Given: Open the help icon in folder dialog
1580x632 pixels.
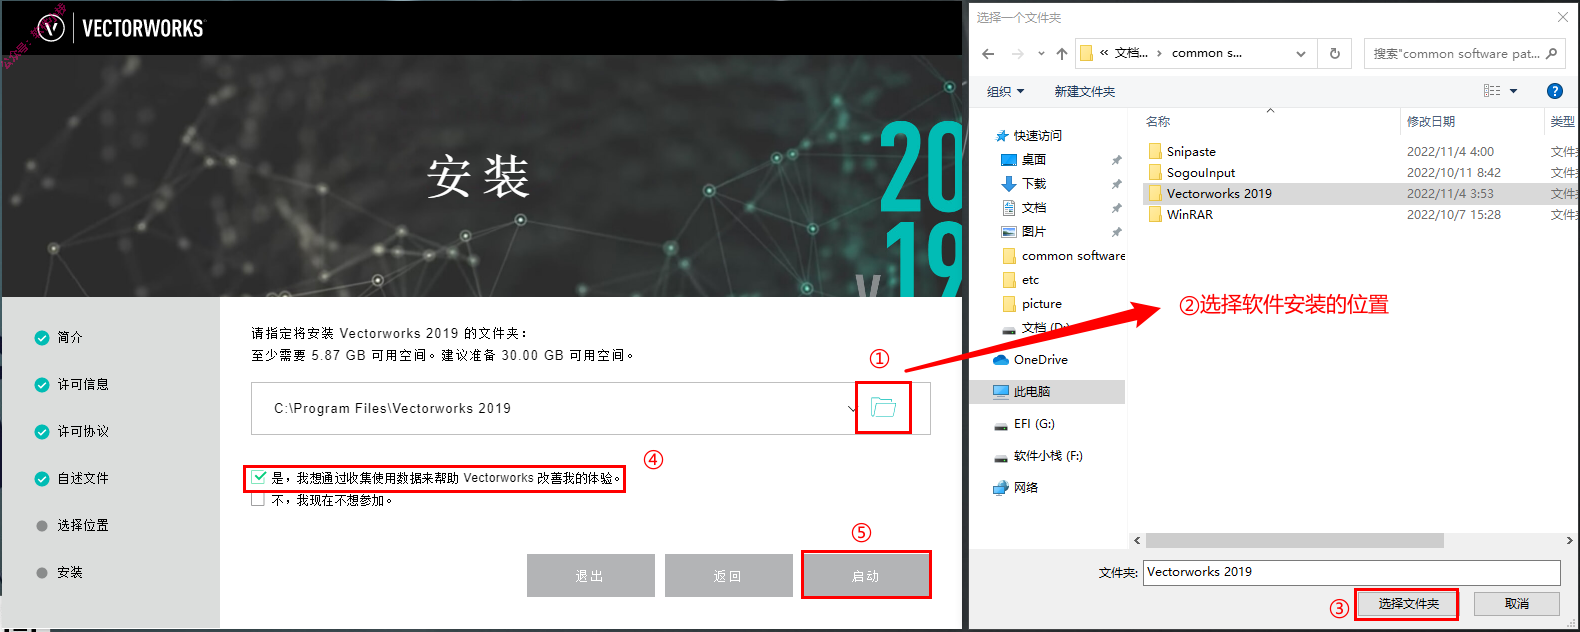Looking at the screenshot, I should pyautogui.click(x=1554, y=91).
